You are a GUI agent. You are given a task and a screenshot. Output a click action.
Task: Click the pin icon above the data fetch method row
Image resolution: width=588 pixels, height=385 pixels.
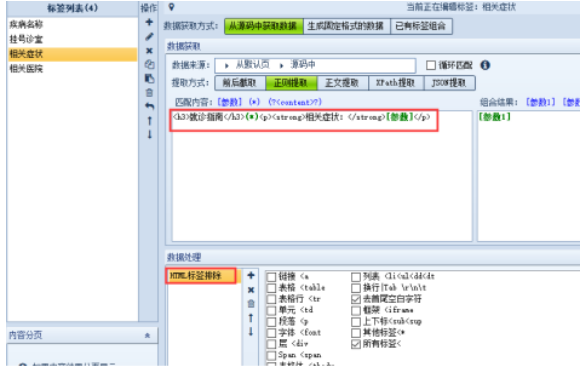(171, 6)
